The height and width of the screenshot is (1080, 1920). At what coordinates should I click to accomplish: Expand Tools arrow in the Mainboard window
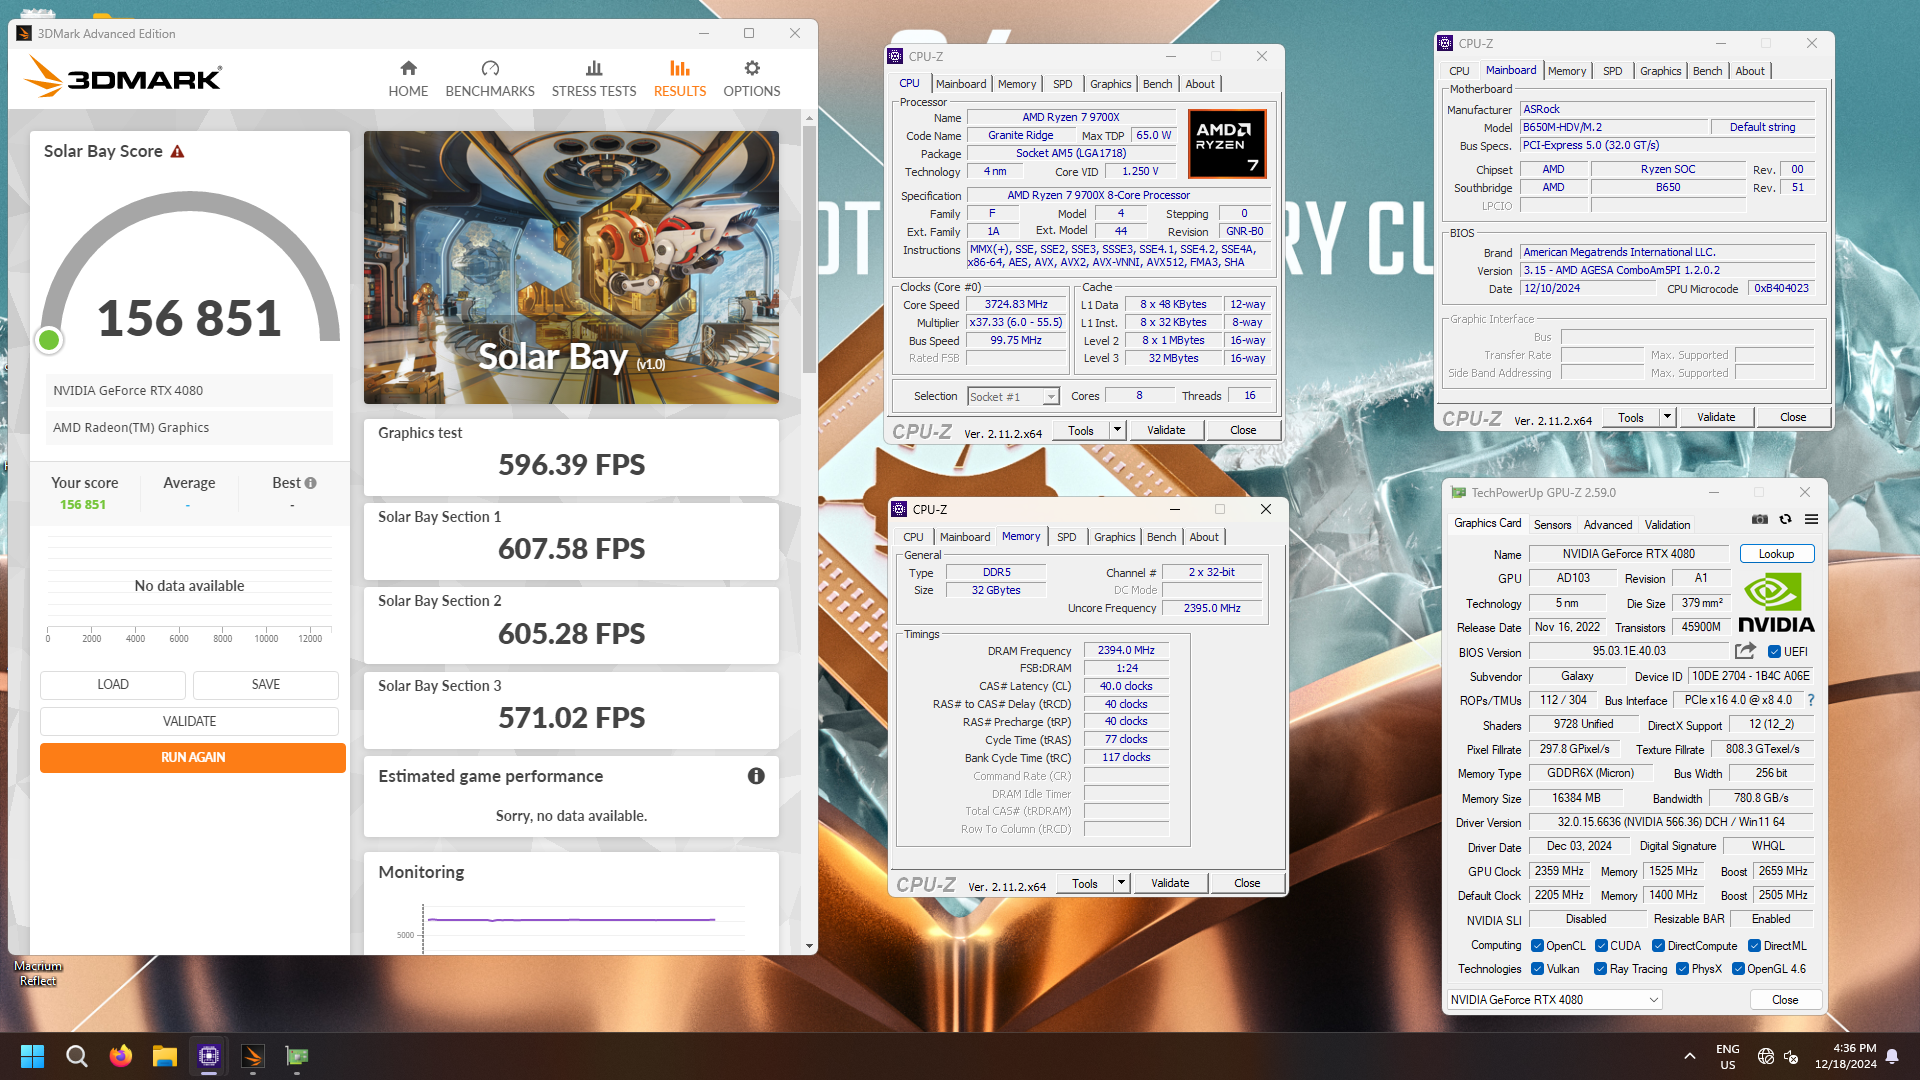[x=1667, y=417]
